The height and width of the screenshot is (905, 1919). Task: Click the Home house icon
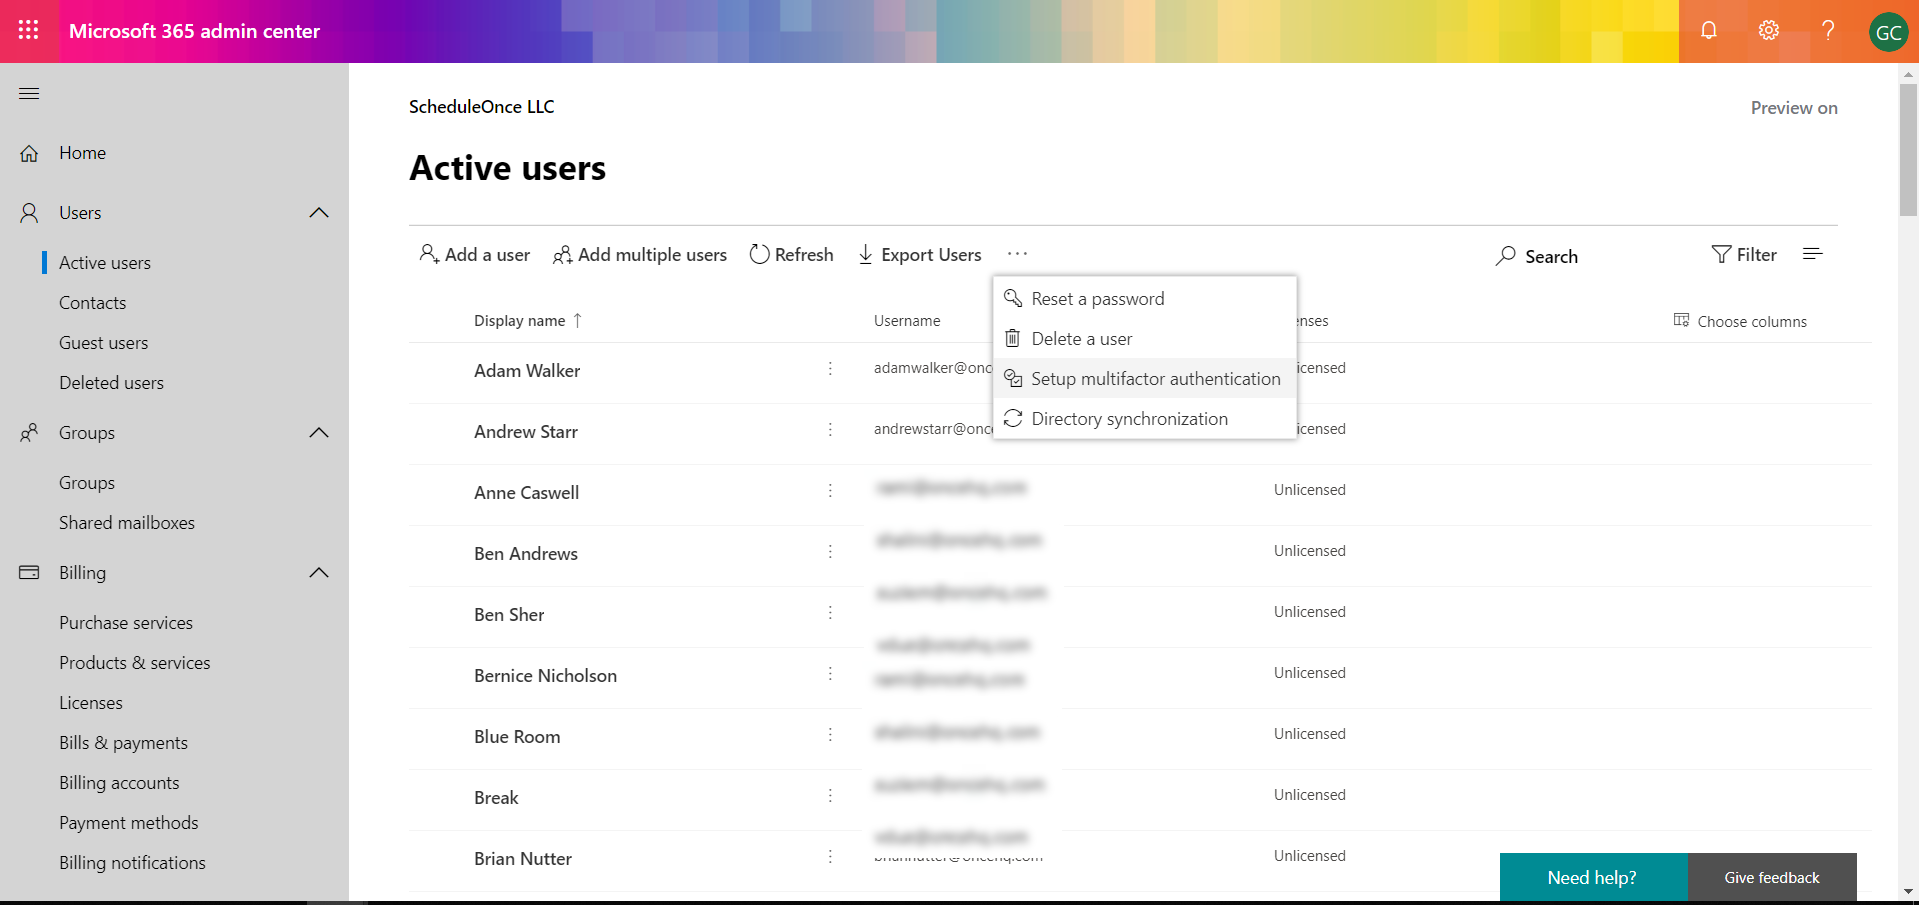[x=29, y=153]
